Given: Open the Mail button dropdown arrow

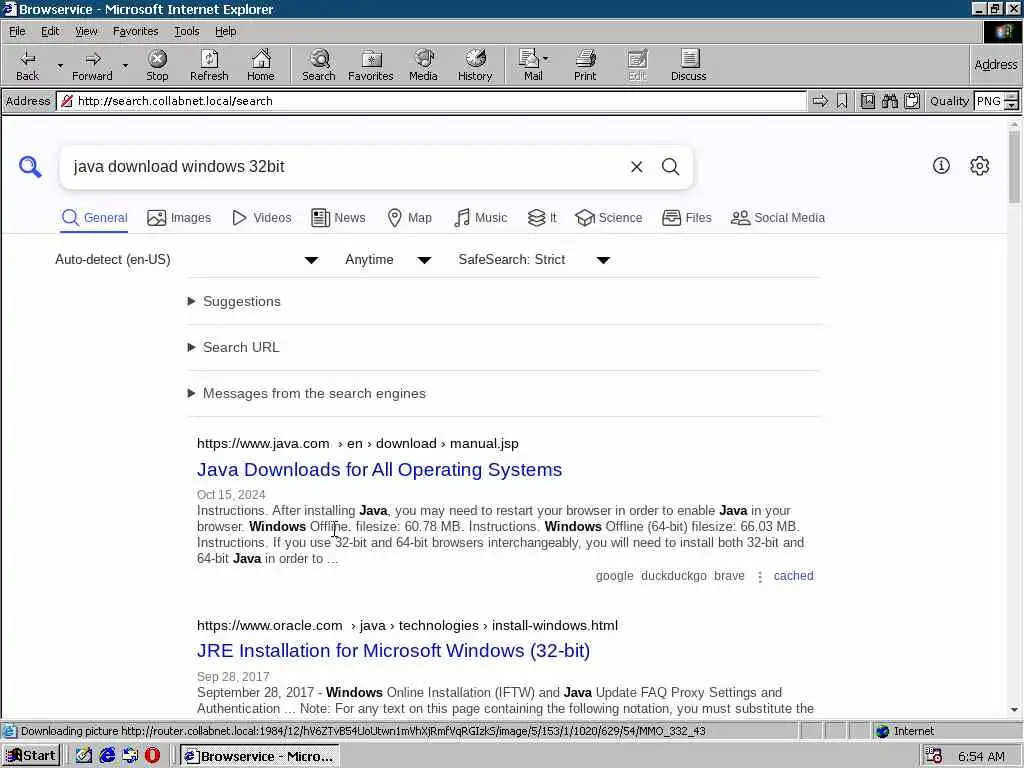Looking at the screenshot, I should point(545,59).
